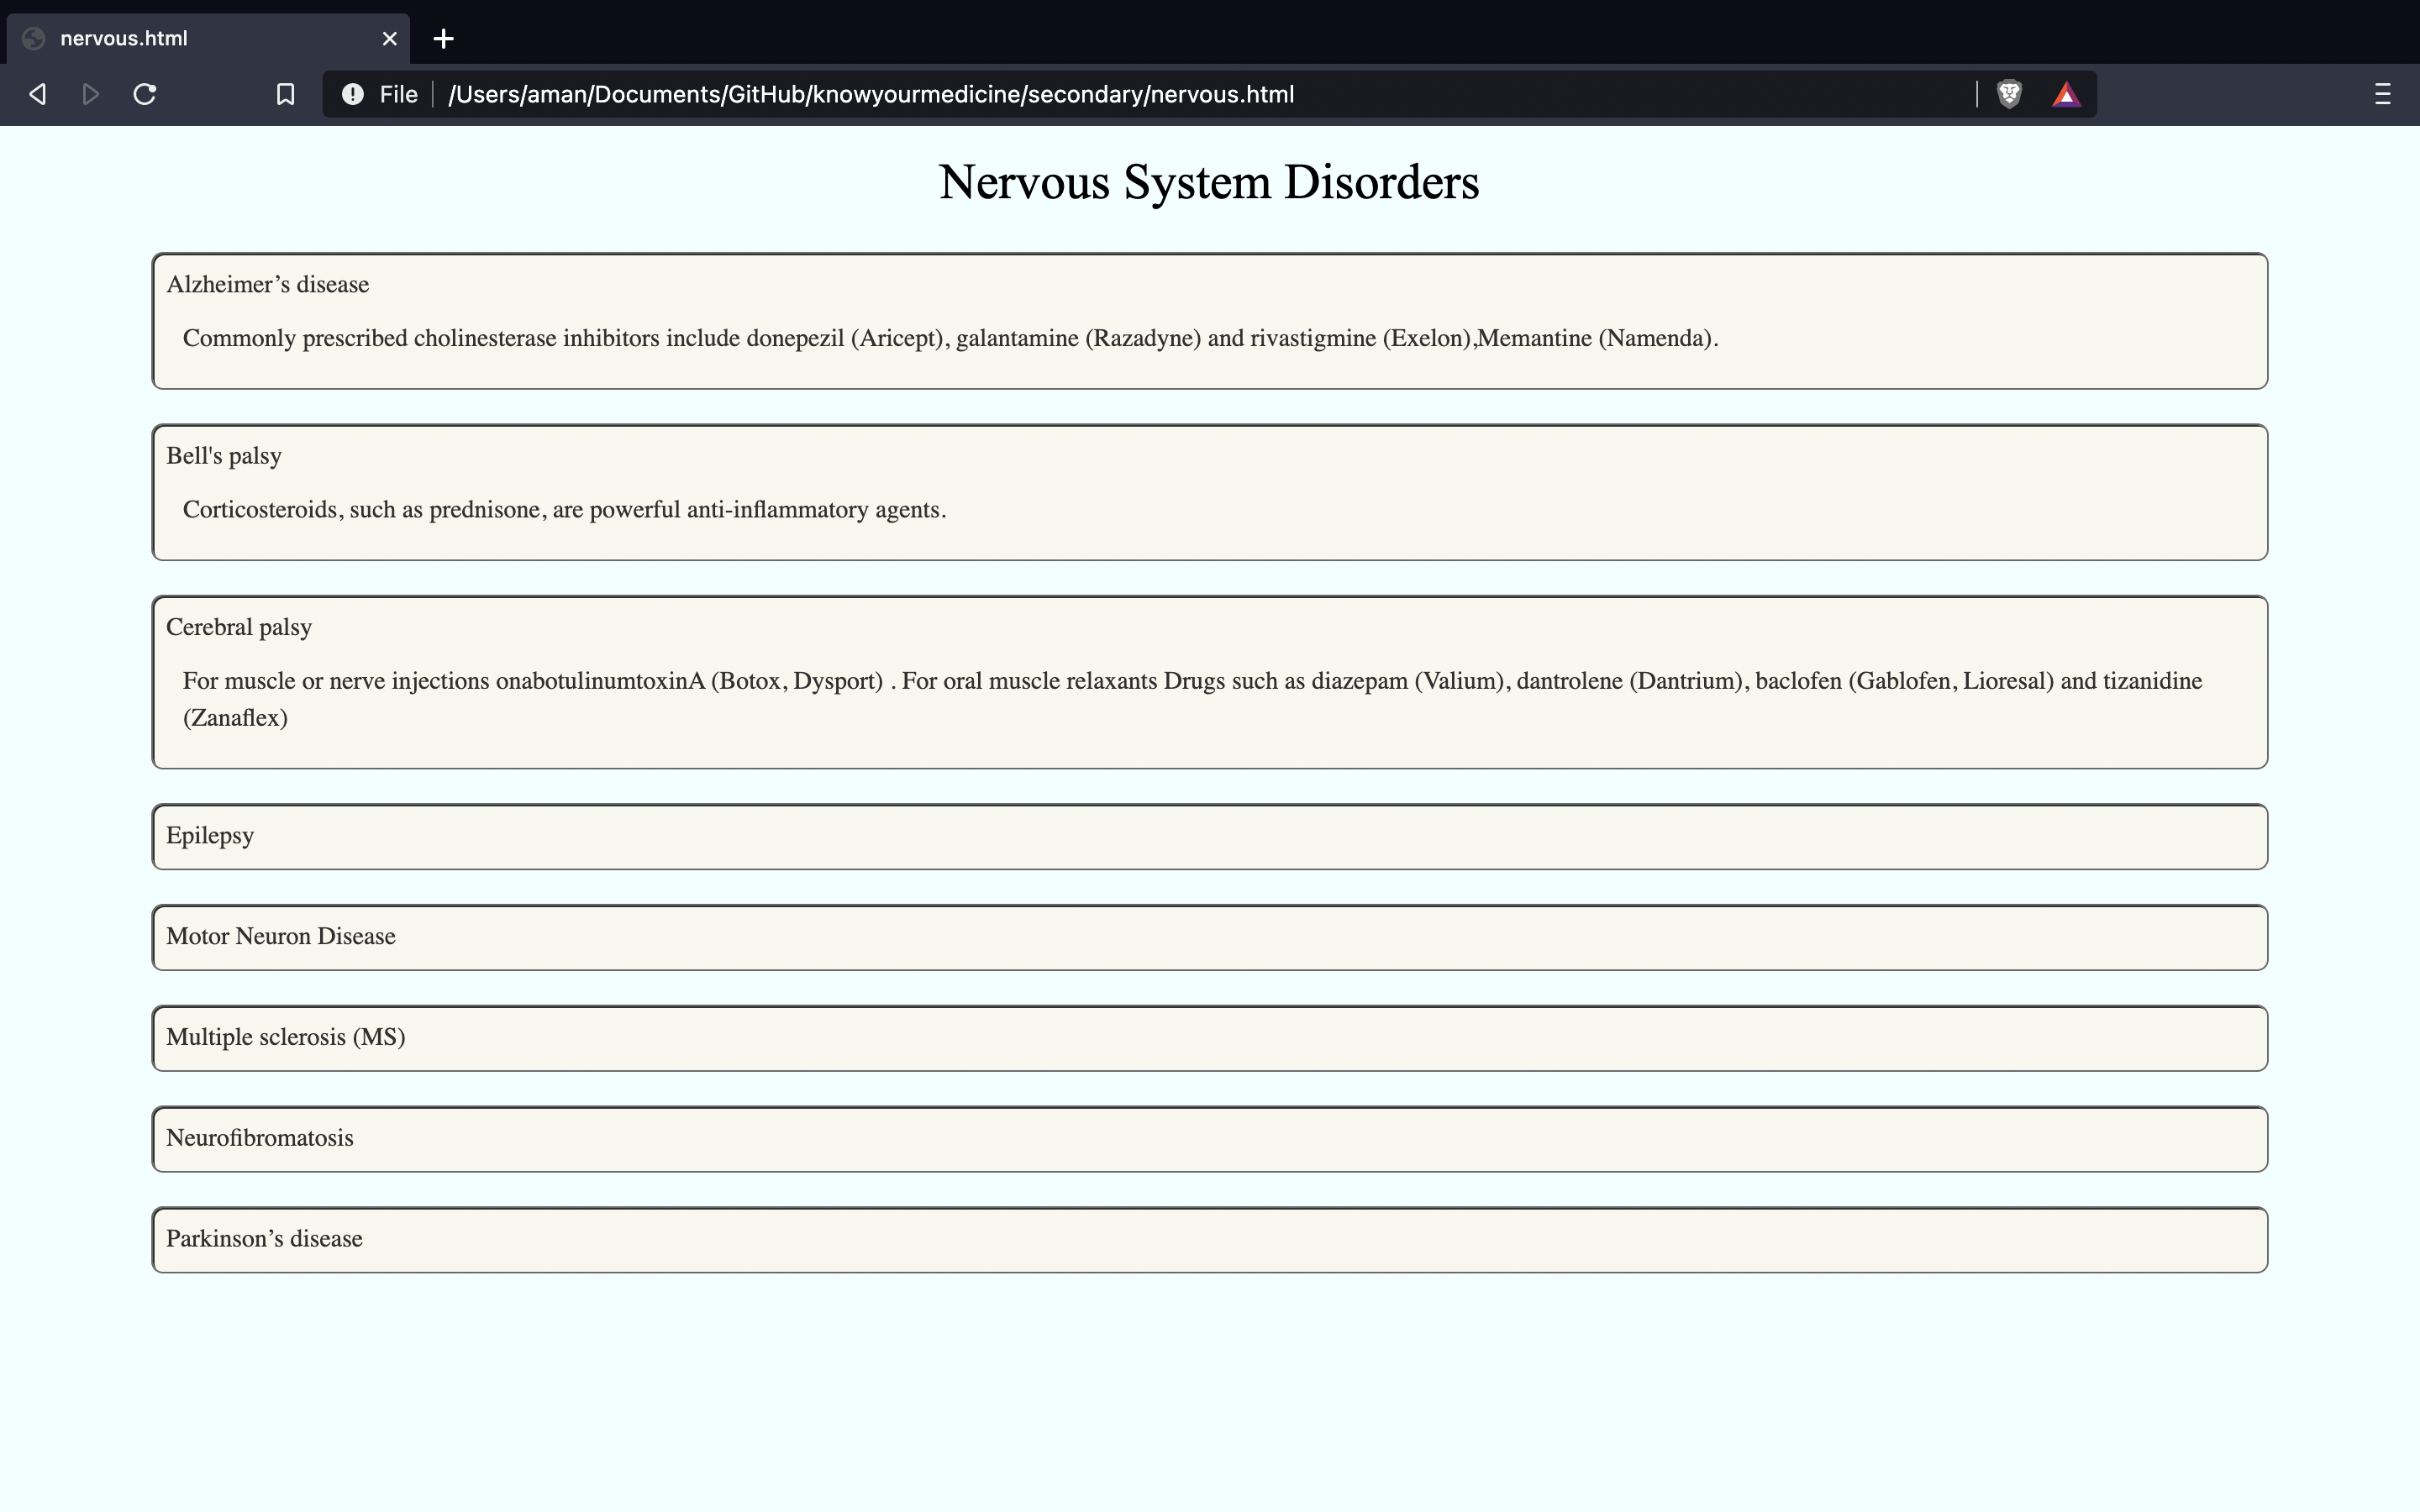Open the browser hamburger menu

click(2382, 94)
